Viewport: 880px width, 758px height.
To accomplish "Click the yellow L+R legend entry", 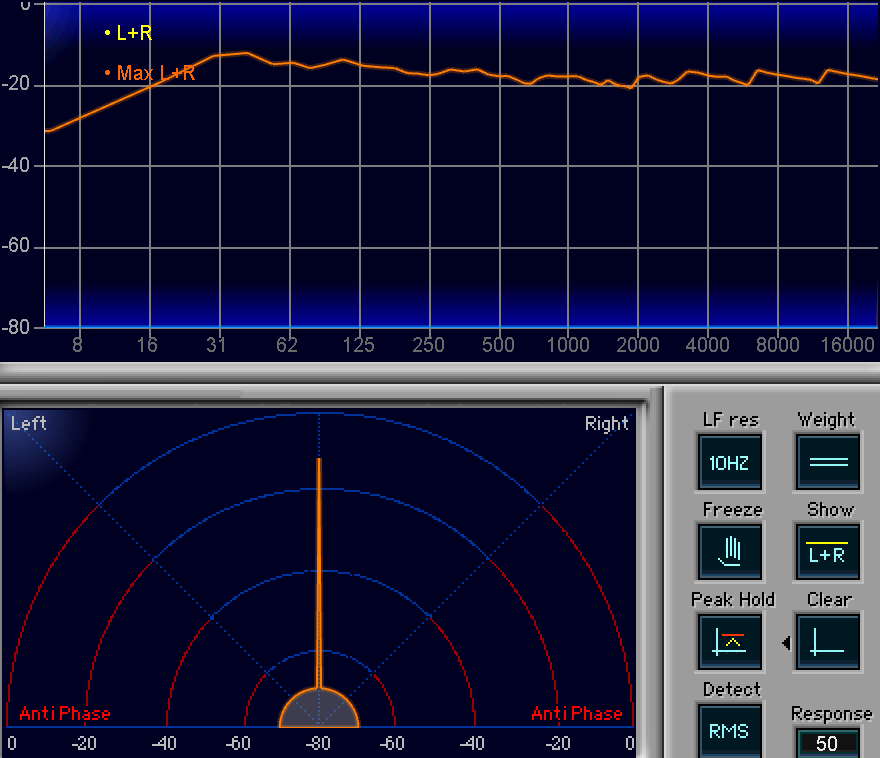I will point(129,33).
